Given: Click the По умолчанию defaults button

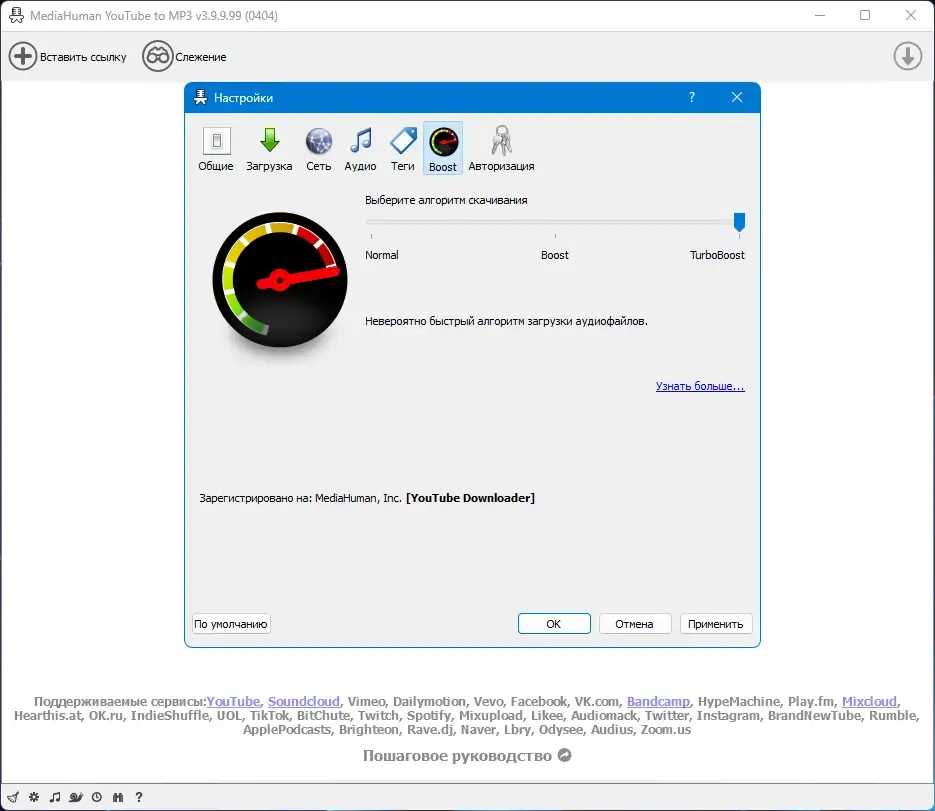Looking at the screenshot, I should click(231, 624).
